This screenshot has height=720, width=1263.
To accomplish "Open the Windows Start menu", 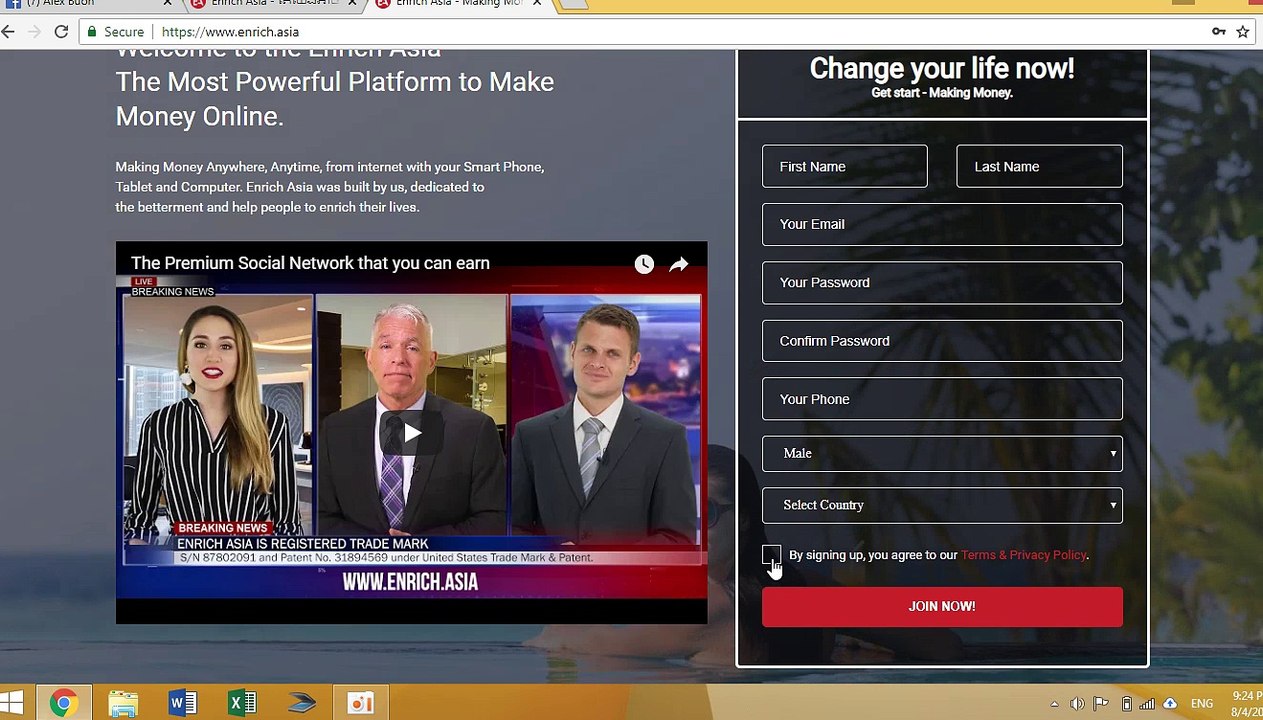I will 12,703.
